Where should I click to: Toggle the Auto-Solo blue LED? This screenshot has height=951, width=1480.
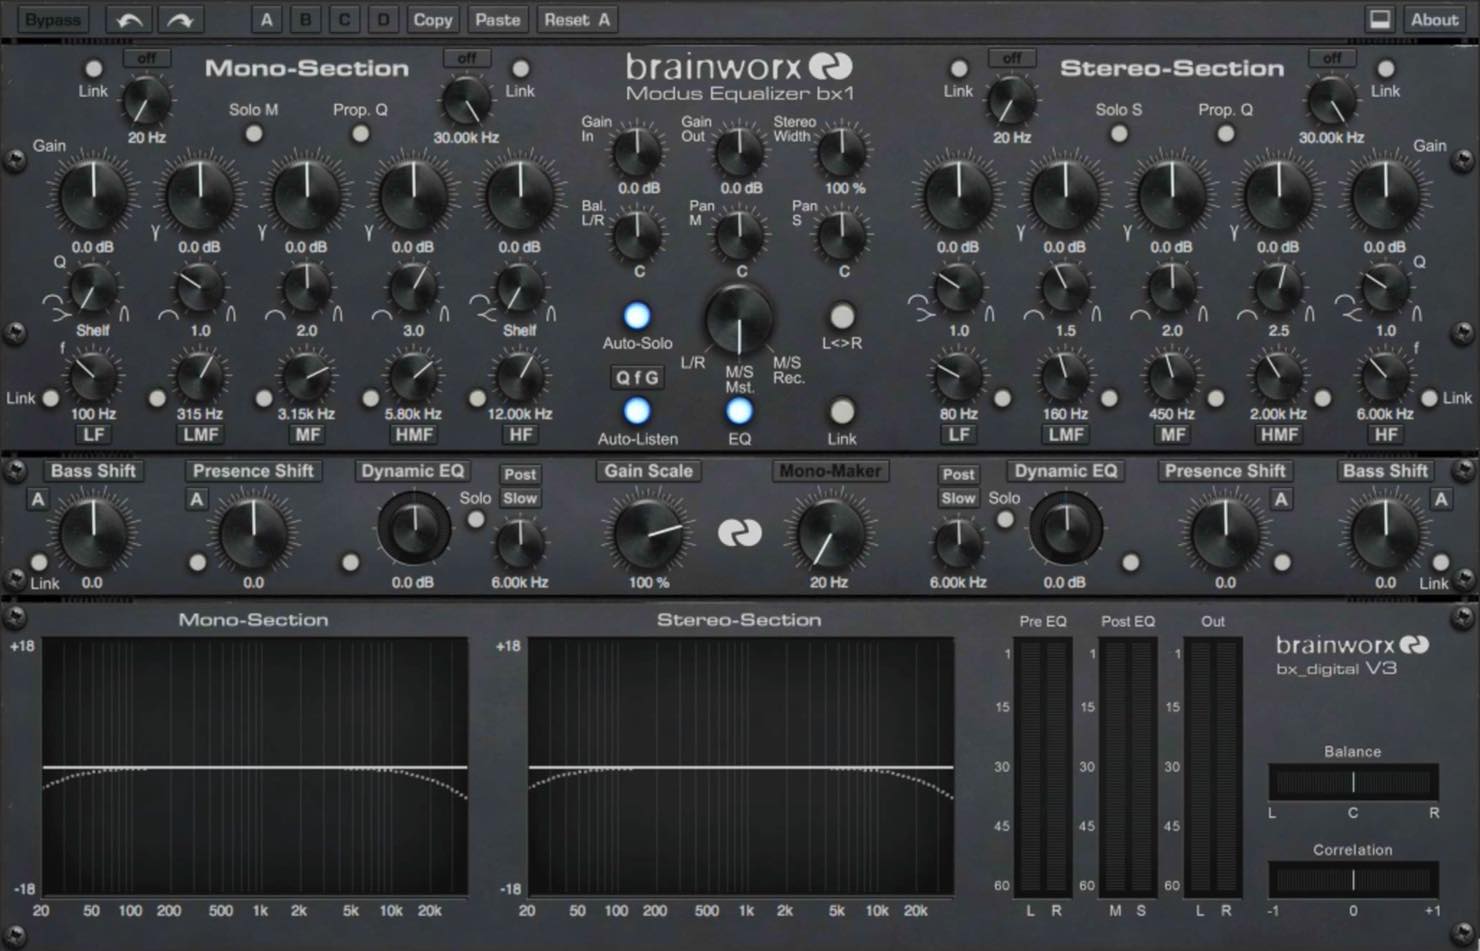[637, 316]
